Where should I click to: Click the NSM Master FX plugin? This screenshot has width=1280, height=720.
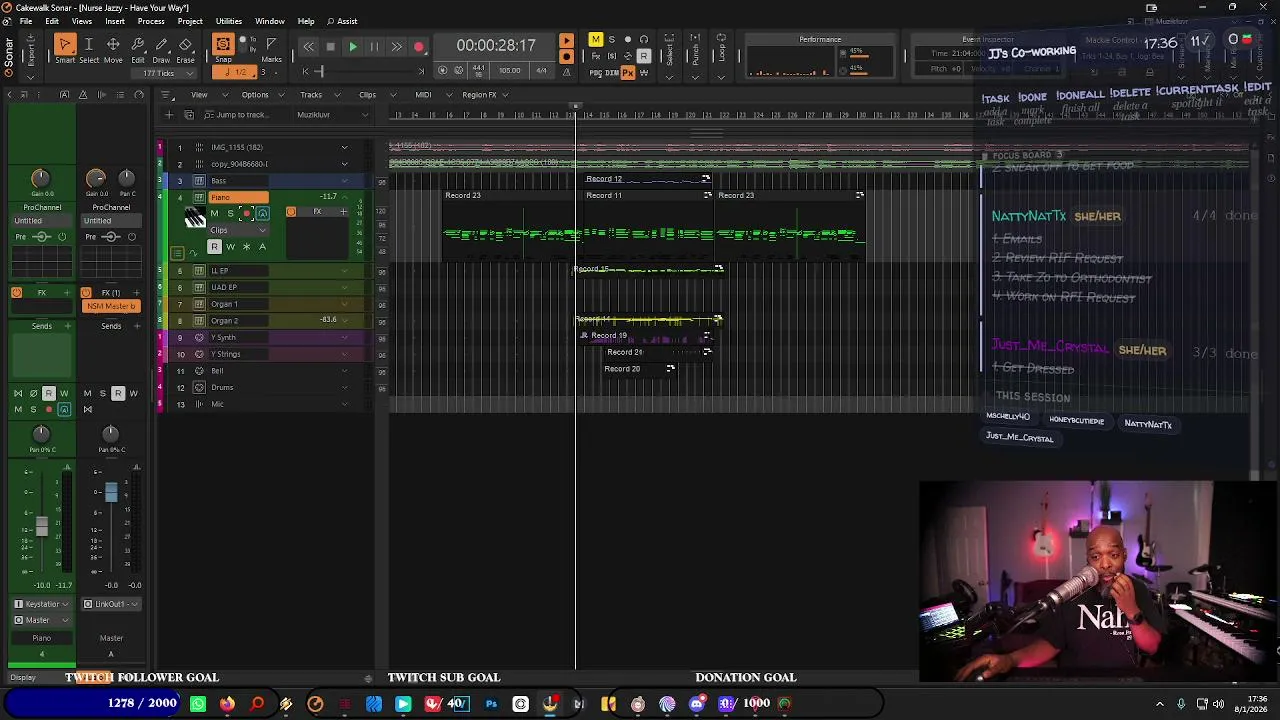tap(111, 306)
